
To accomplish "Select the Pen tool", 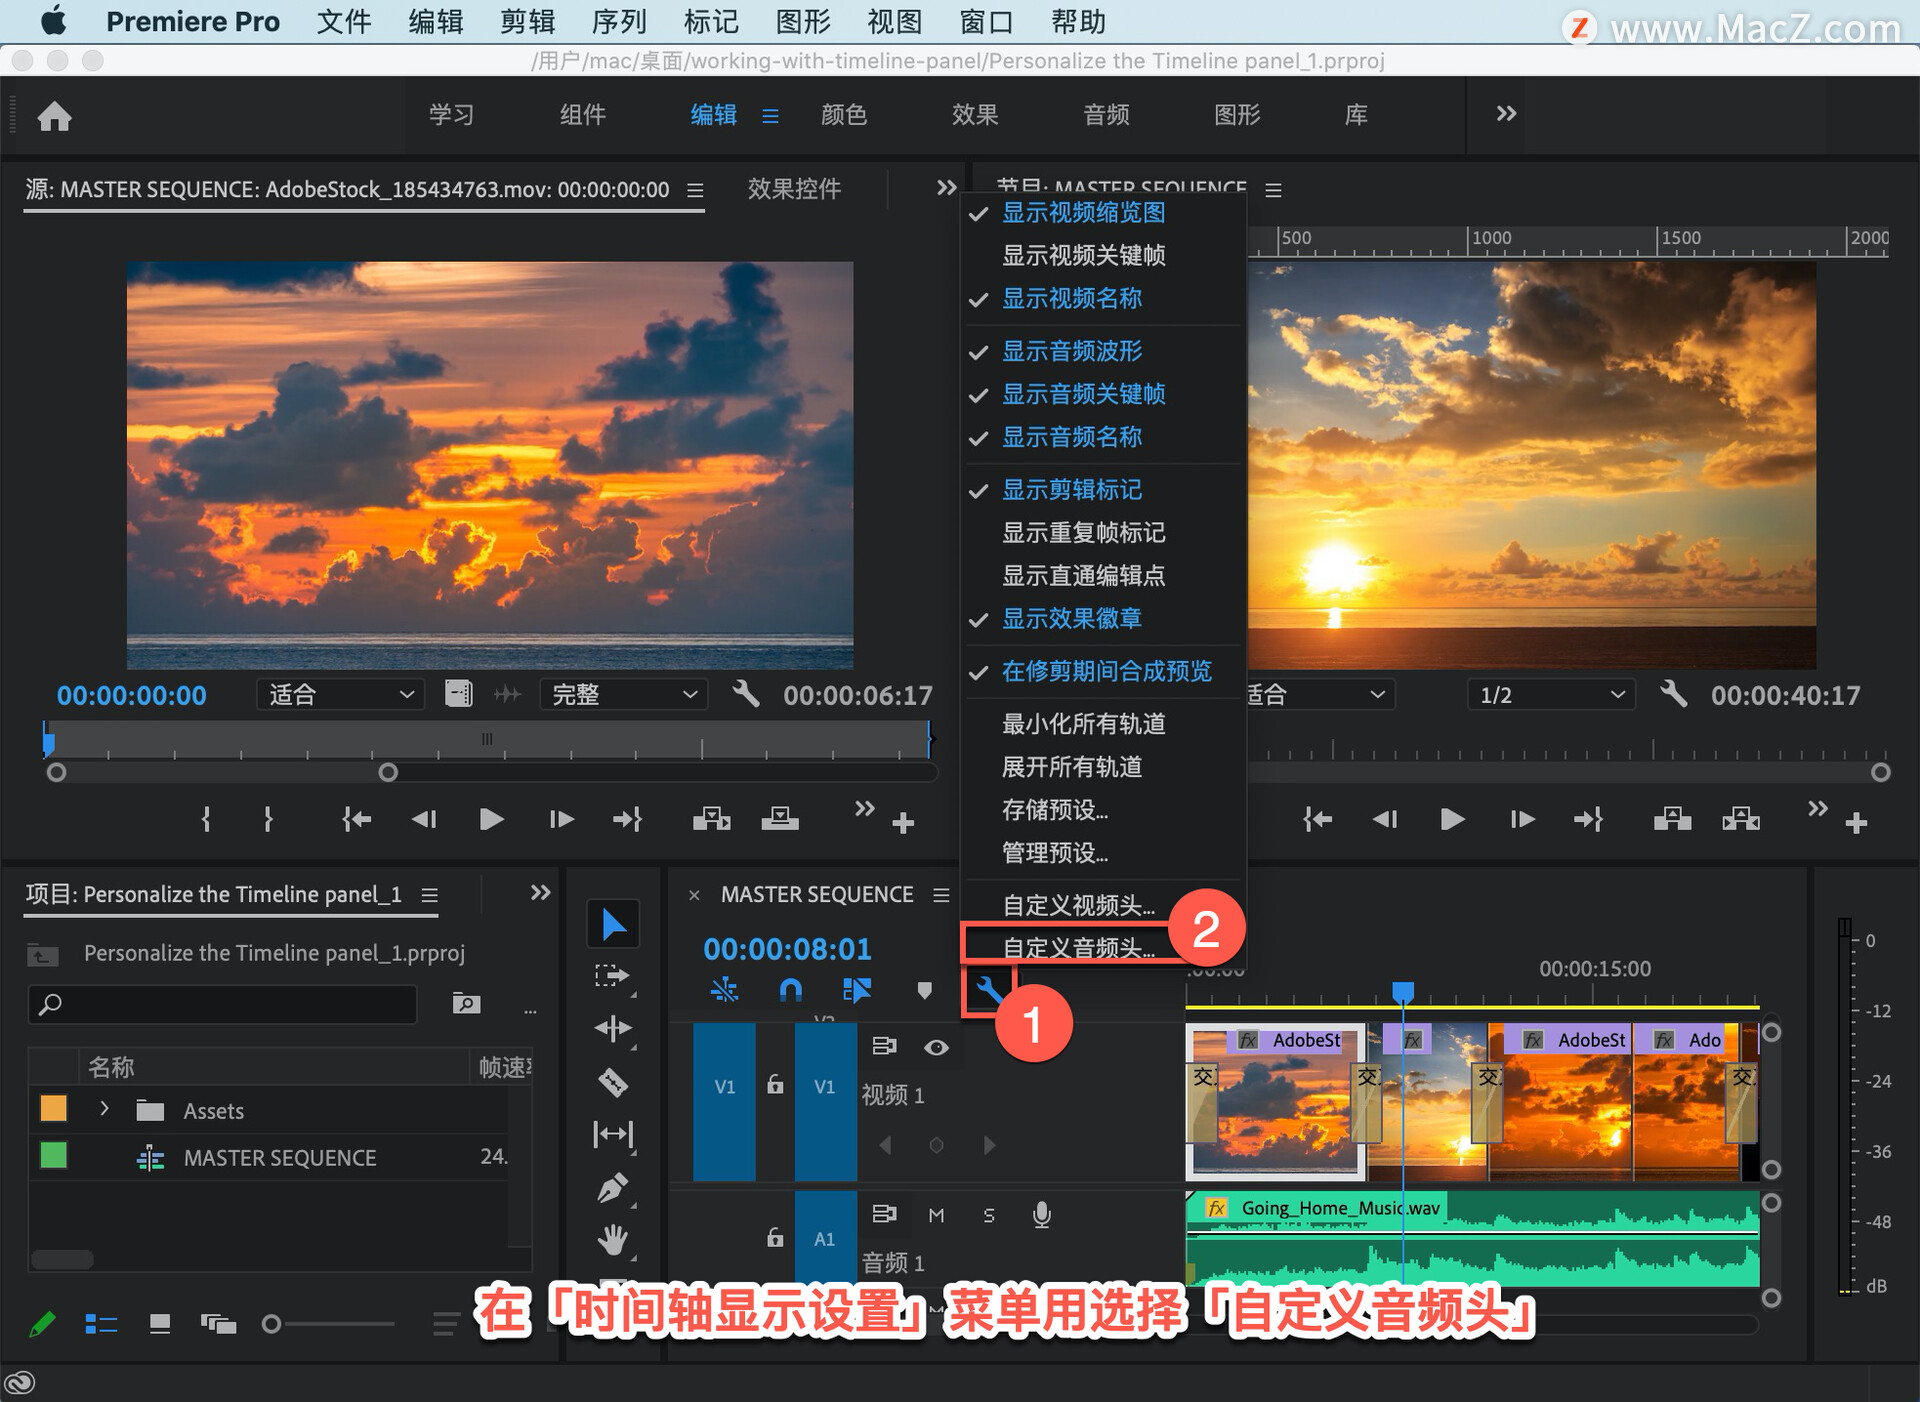I will 613,1188.
